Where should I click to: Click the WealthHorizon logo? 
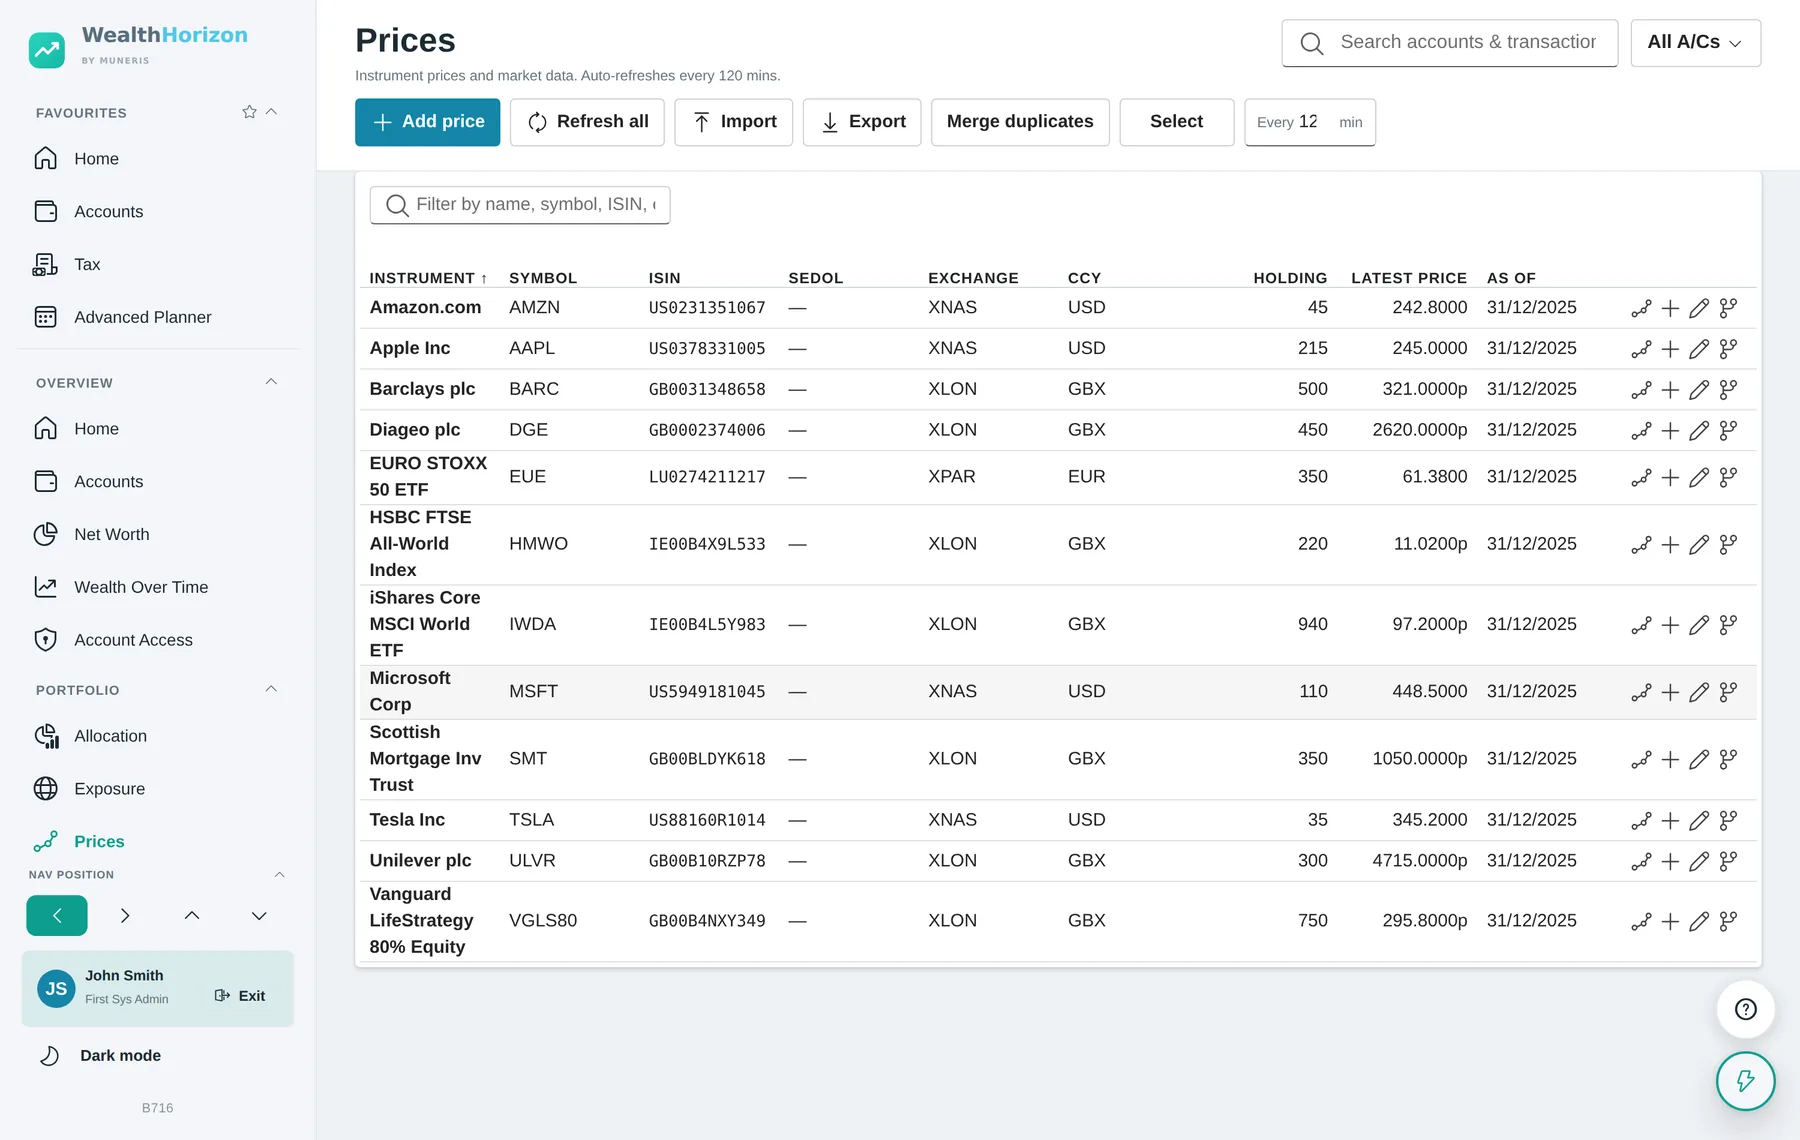[x=139, y=46]
